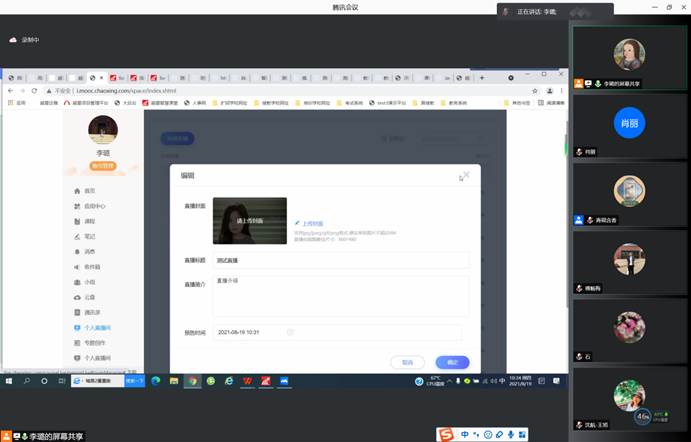Click the 确定 confirm button
Viewport: 691px width, 442px height.
coord(452,362)
